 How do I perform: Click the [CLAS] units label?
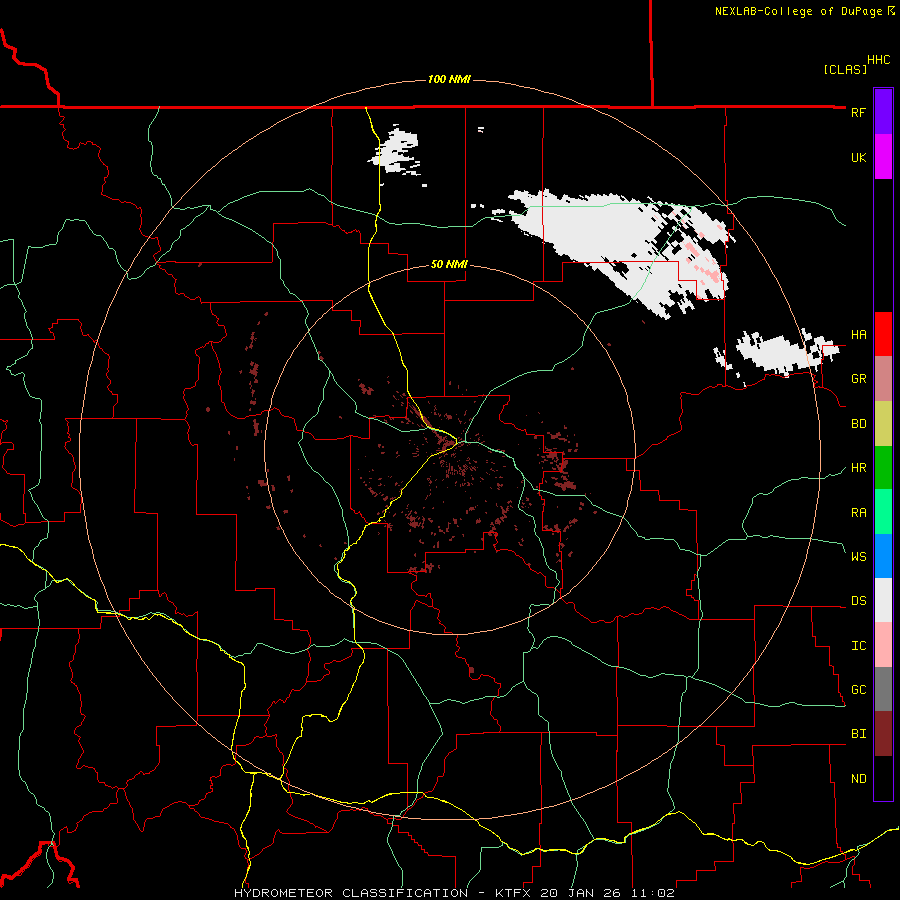pyautogui.click(x=845, y=69)
